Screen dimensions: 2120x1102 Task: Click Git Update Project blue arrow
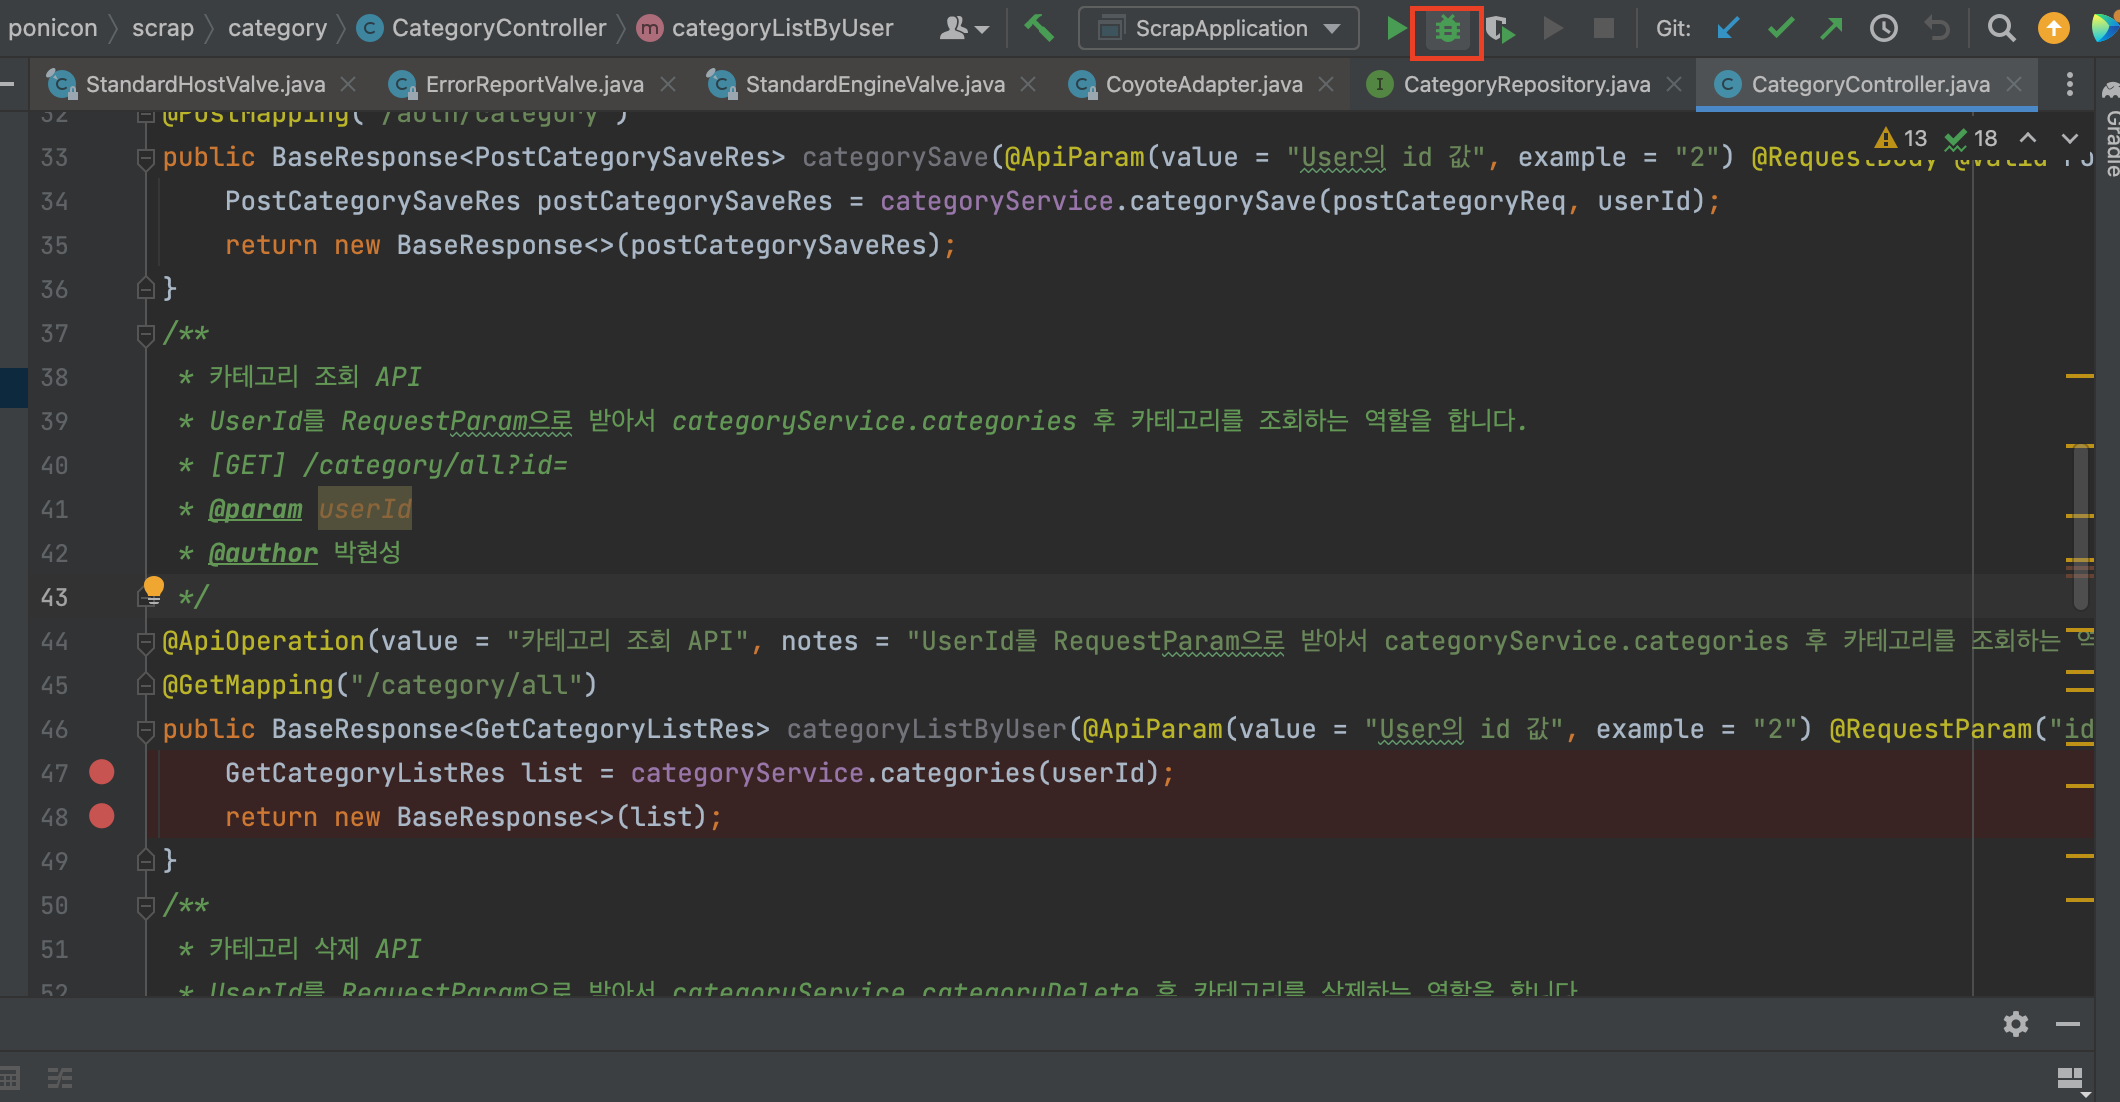coord(1727,29)
